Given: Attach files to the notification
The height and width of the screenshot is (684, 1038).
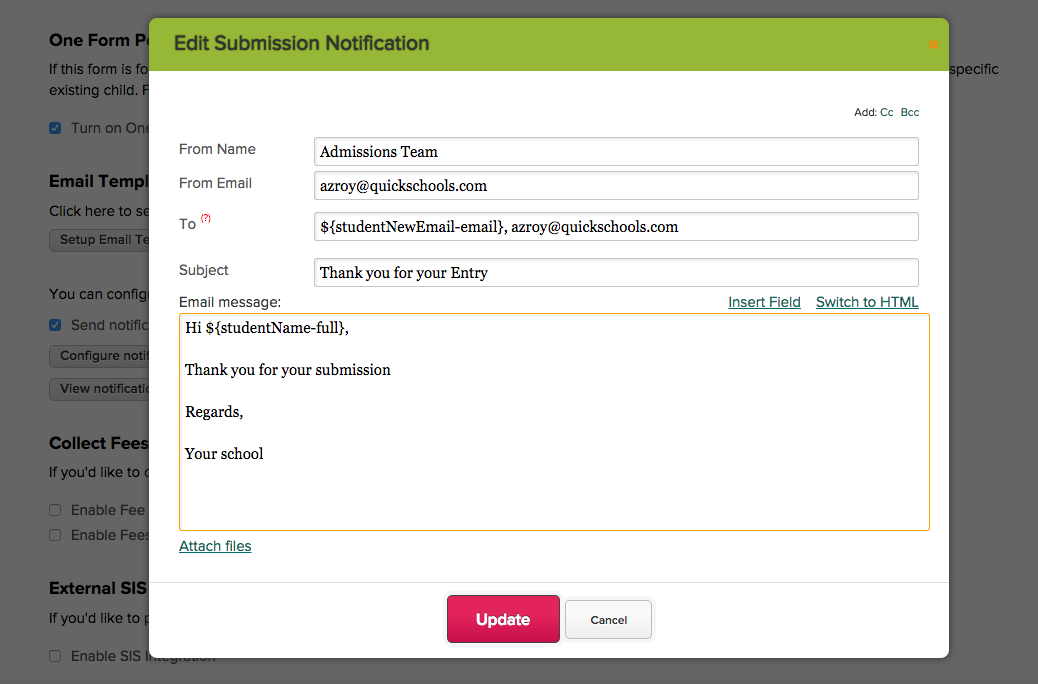Looking at the screenshot, I should (215, 546).
